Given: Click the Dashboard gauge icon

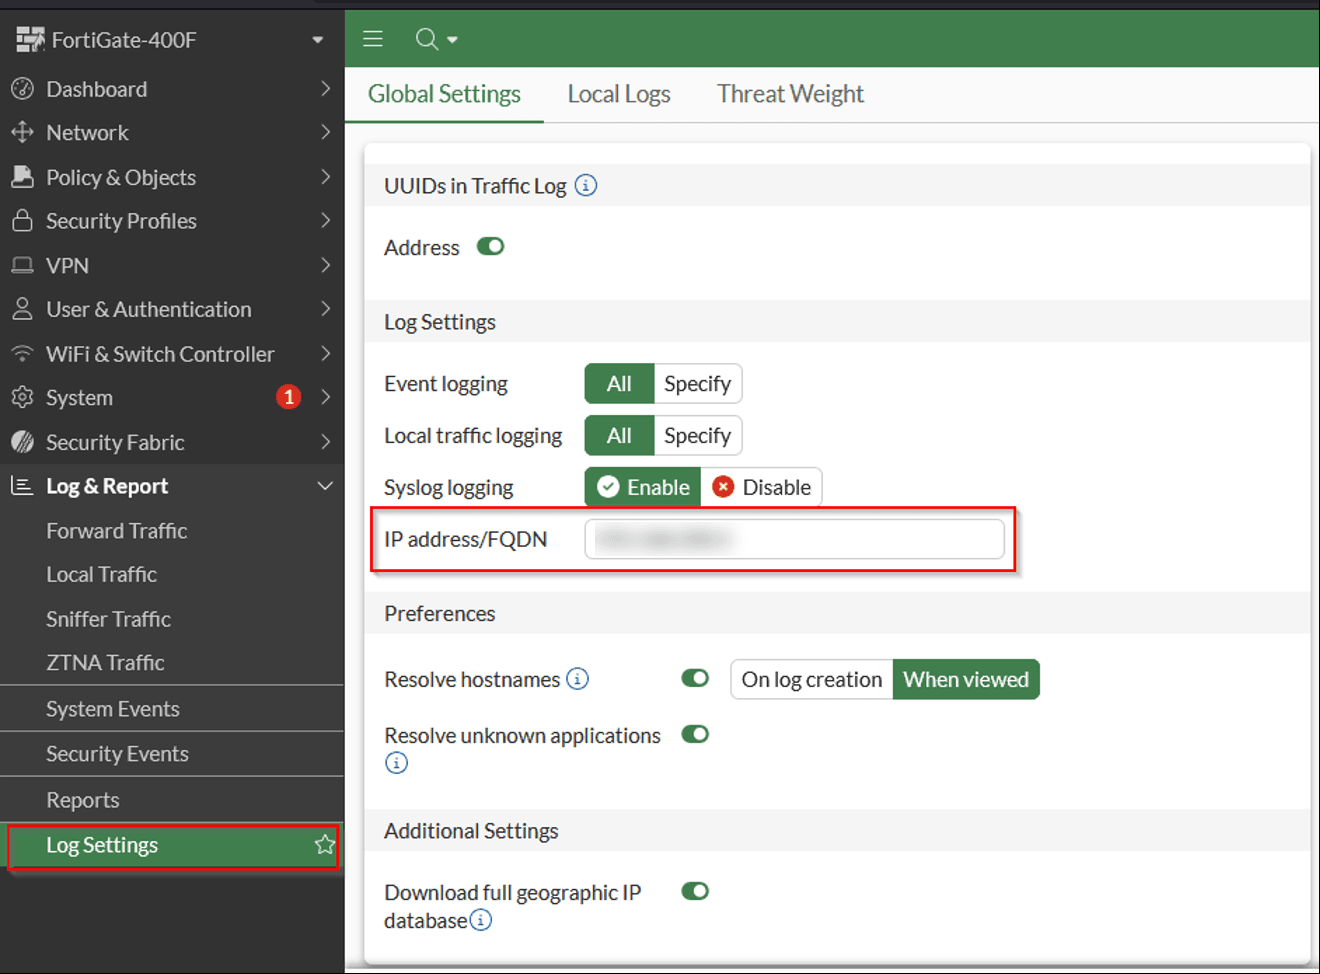Looking at the screenshot, I should pyautogui.click(x=22, y=89).
